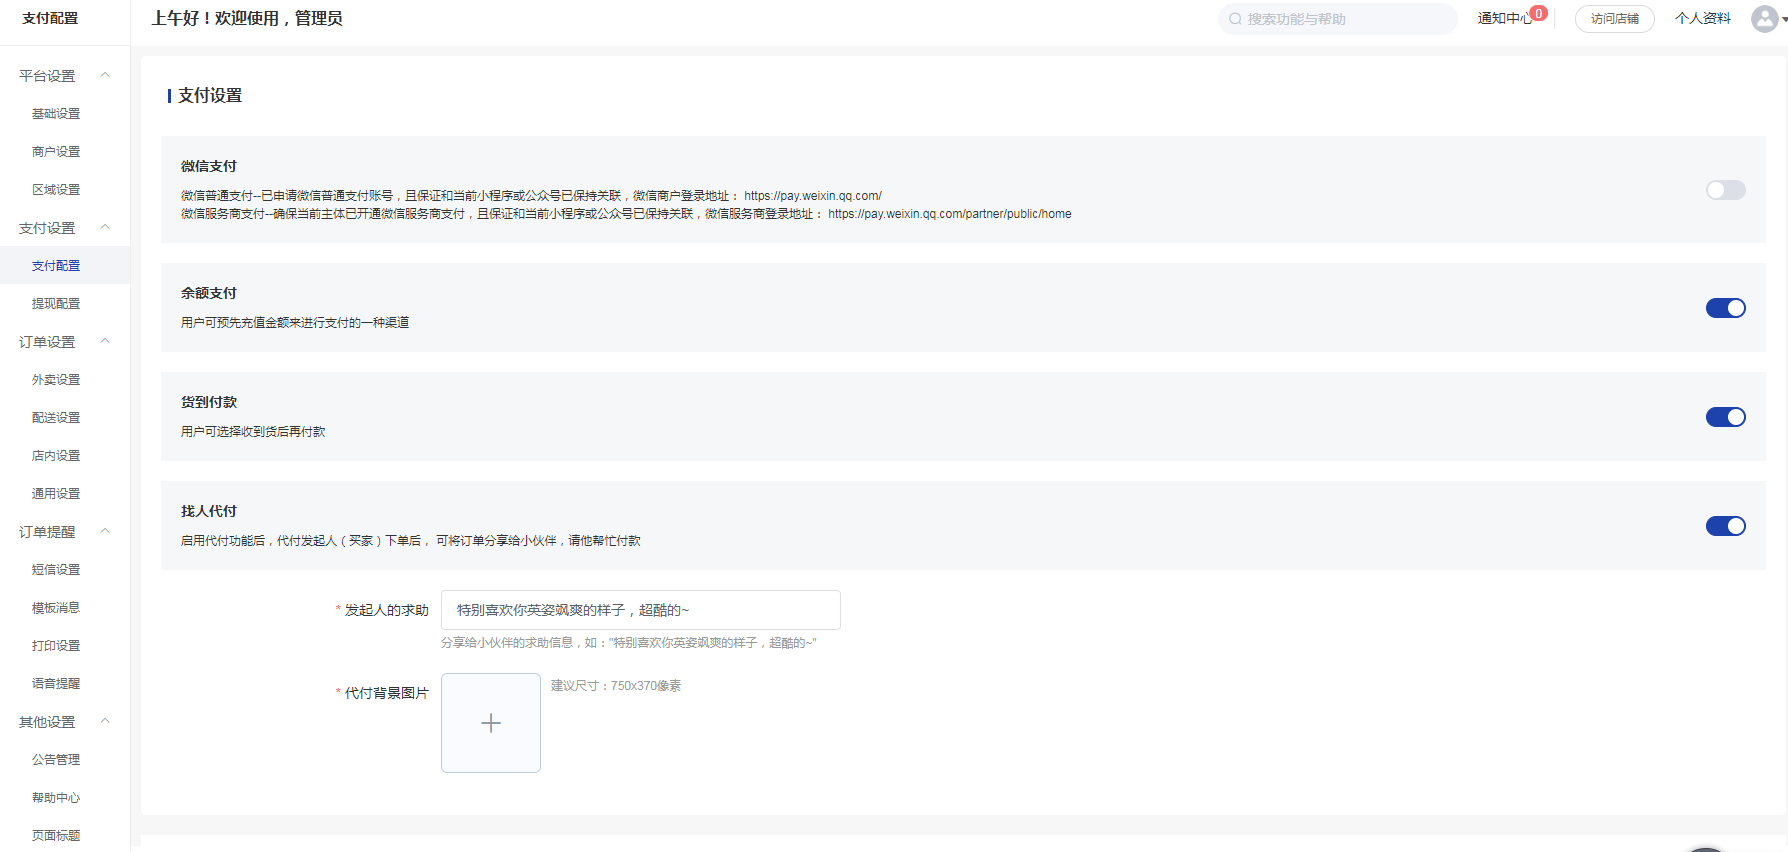The height and width of the screenshot is (852, 1788).
Task: Open 基础设置 in sidebar
Action: [x=56, y=114]
